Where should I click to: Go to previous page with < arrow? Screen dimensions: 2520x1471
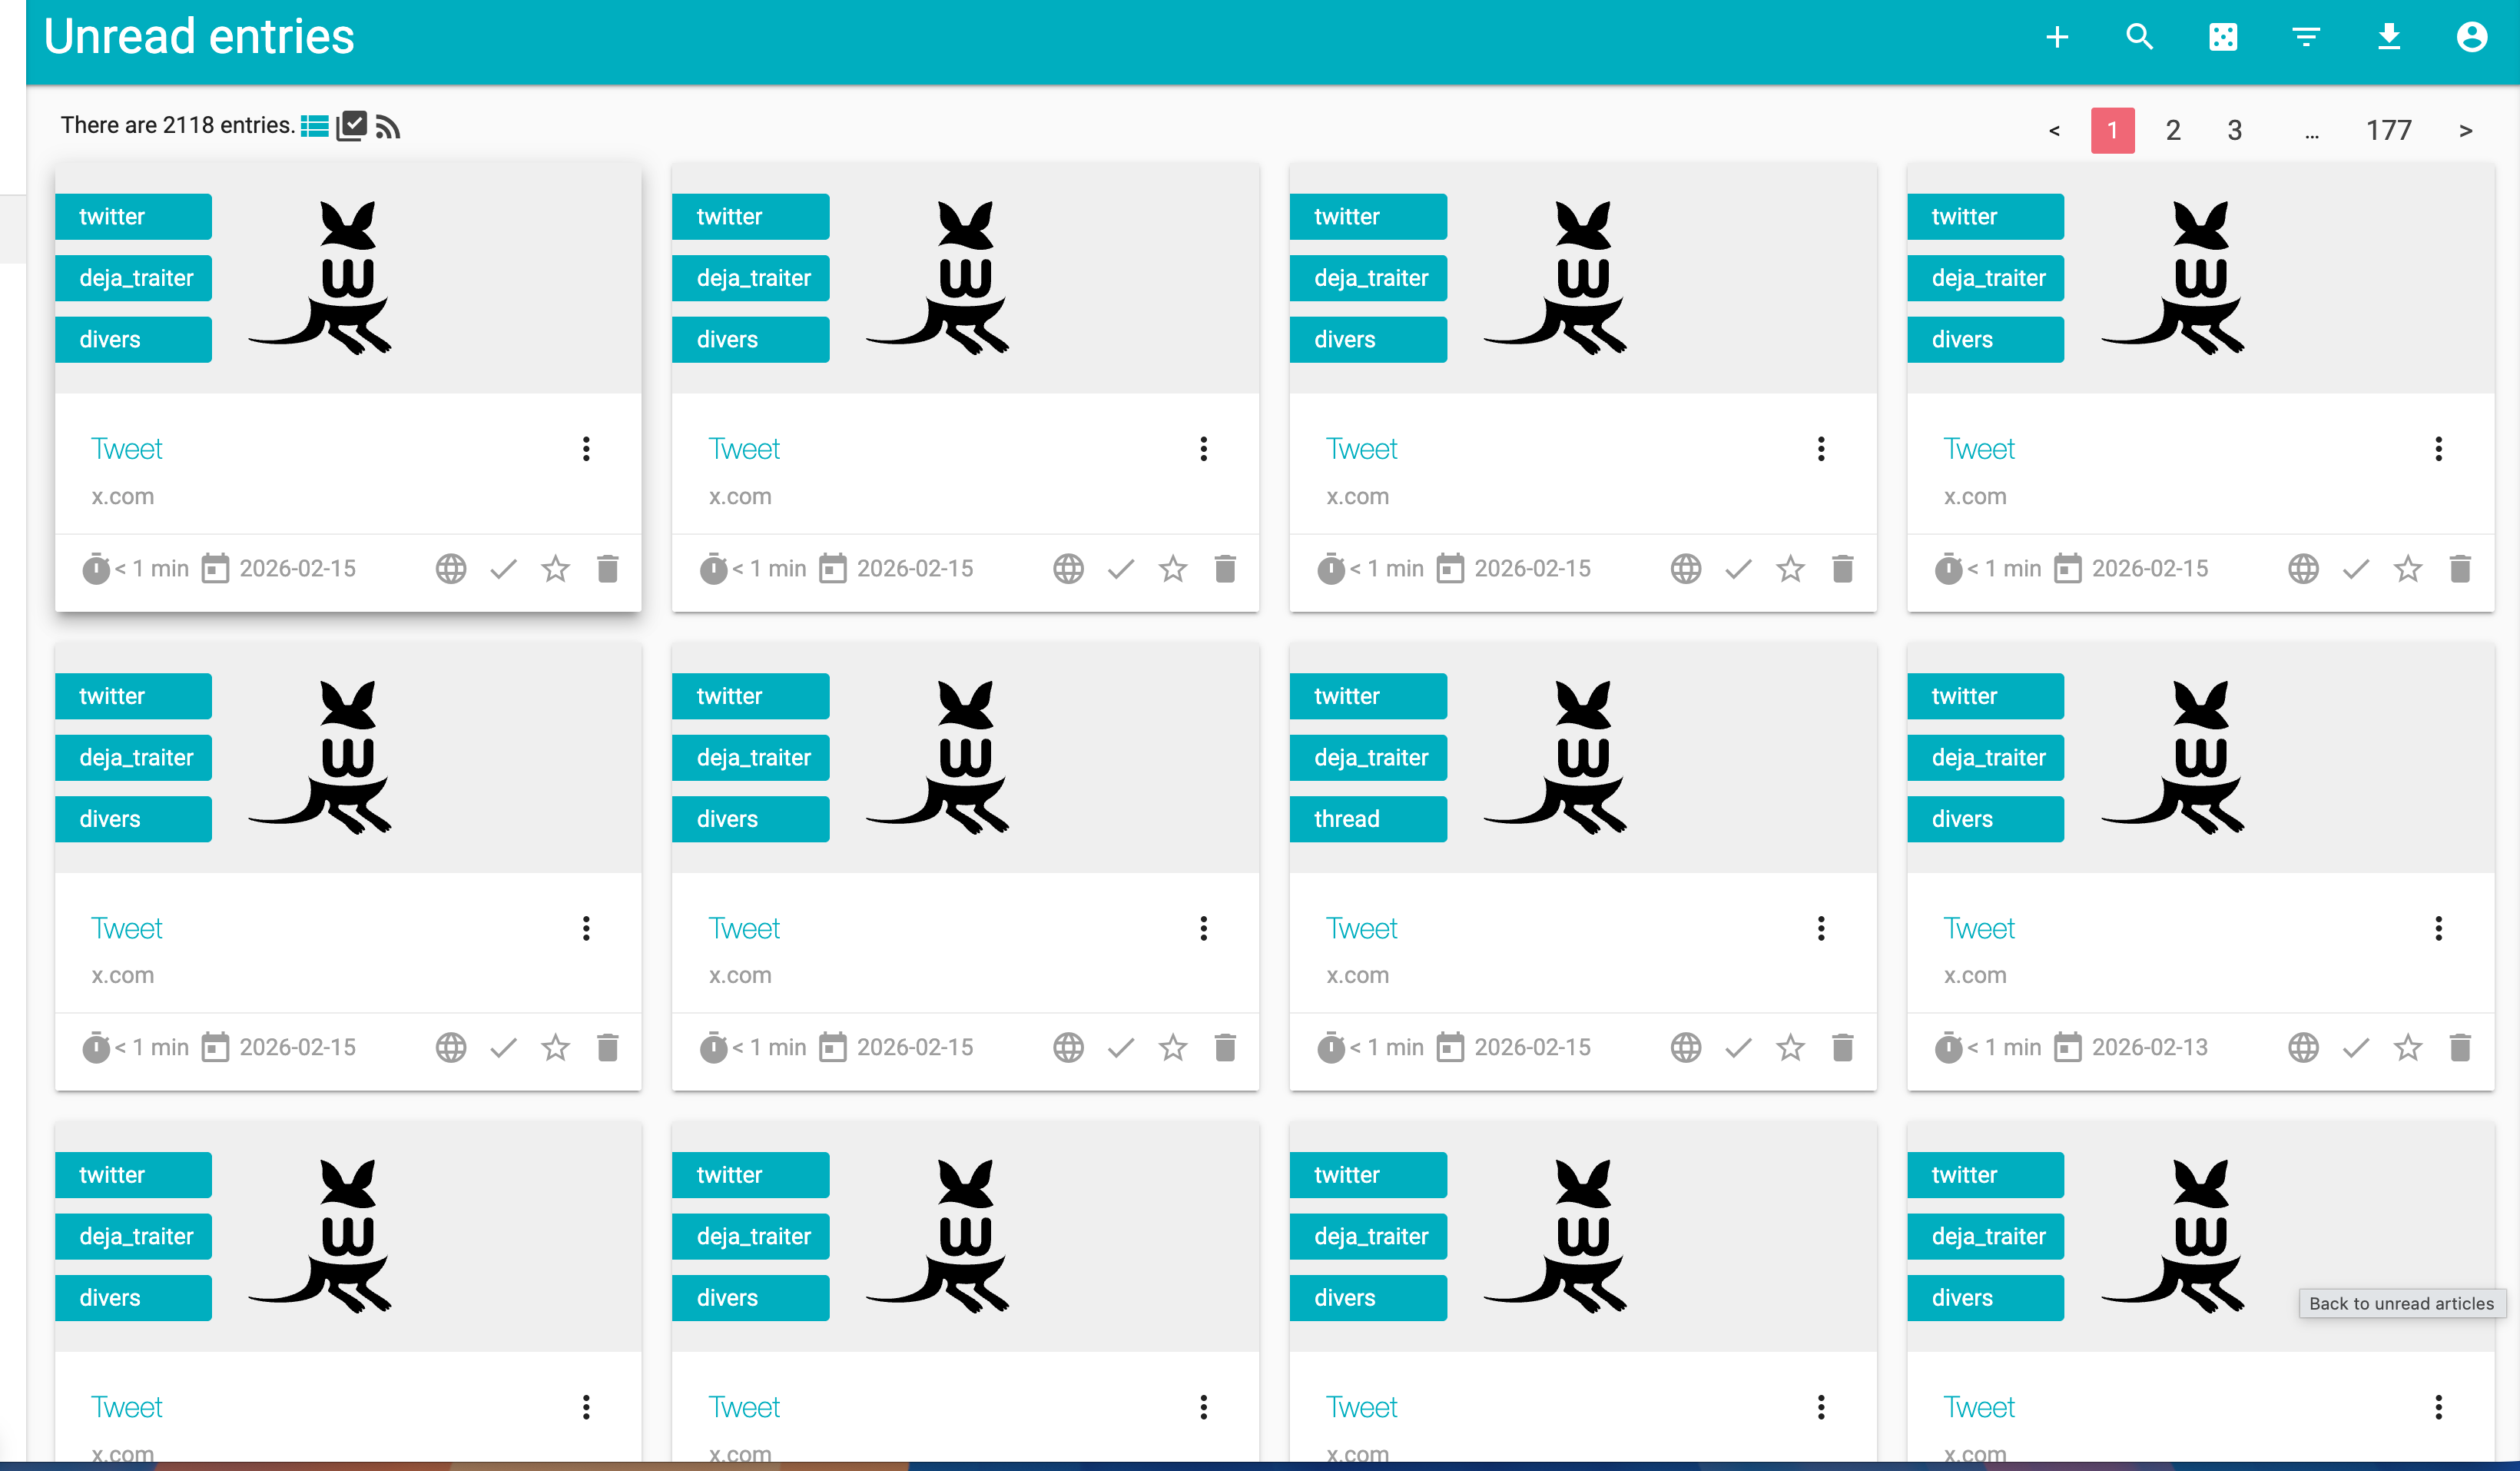point(2054,131)
